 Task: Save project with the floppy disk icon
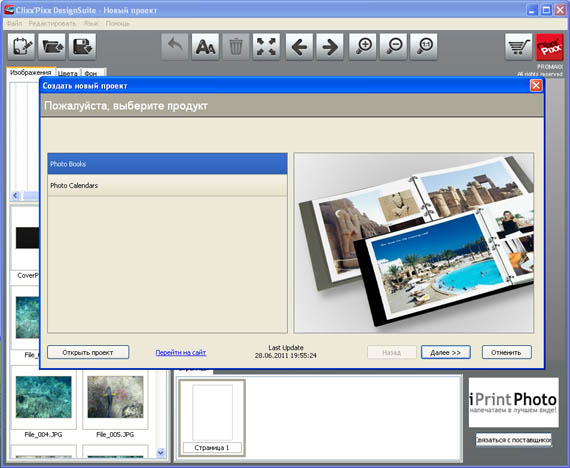[x=83, y=47]
